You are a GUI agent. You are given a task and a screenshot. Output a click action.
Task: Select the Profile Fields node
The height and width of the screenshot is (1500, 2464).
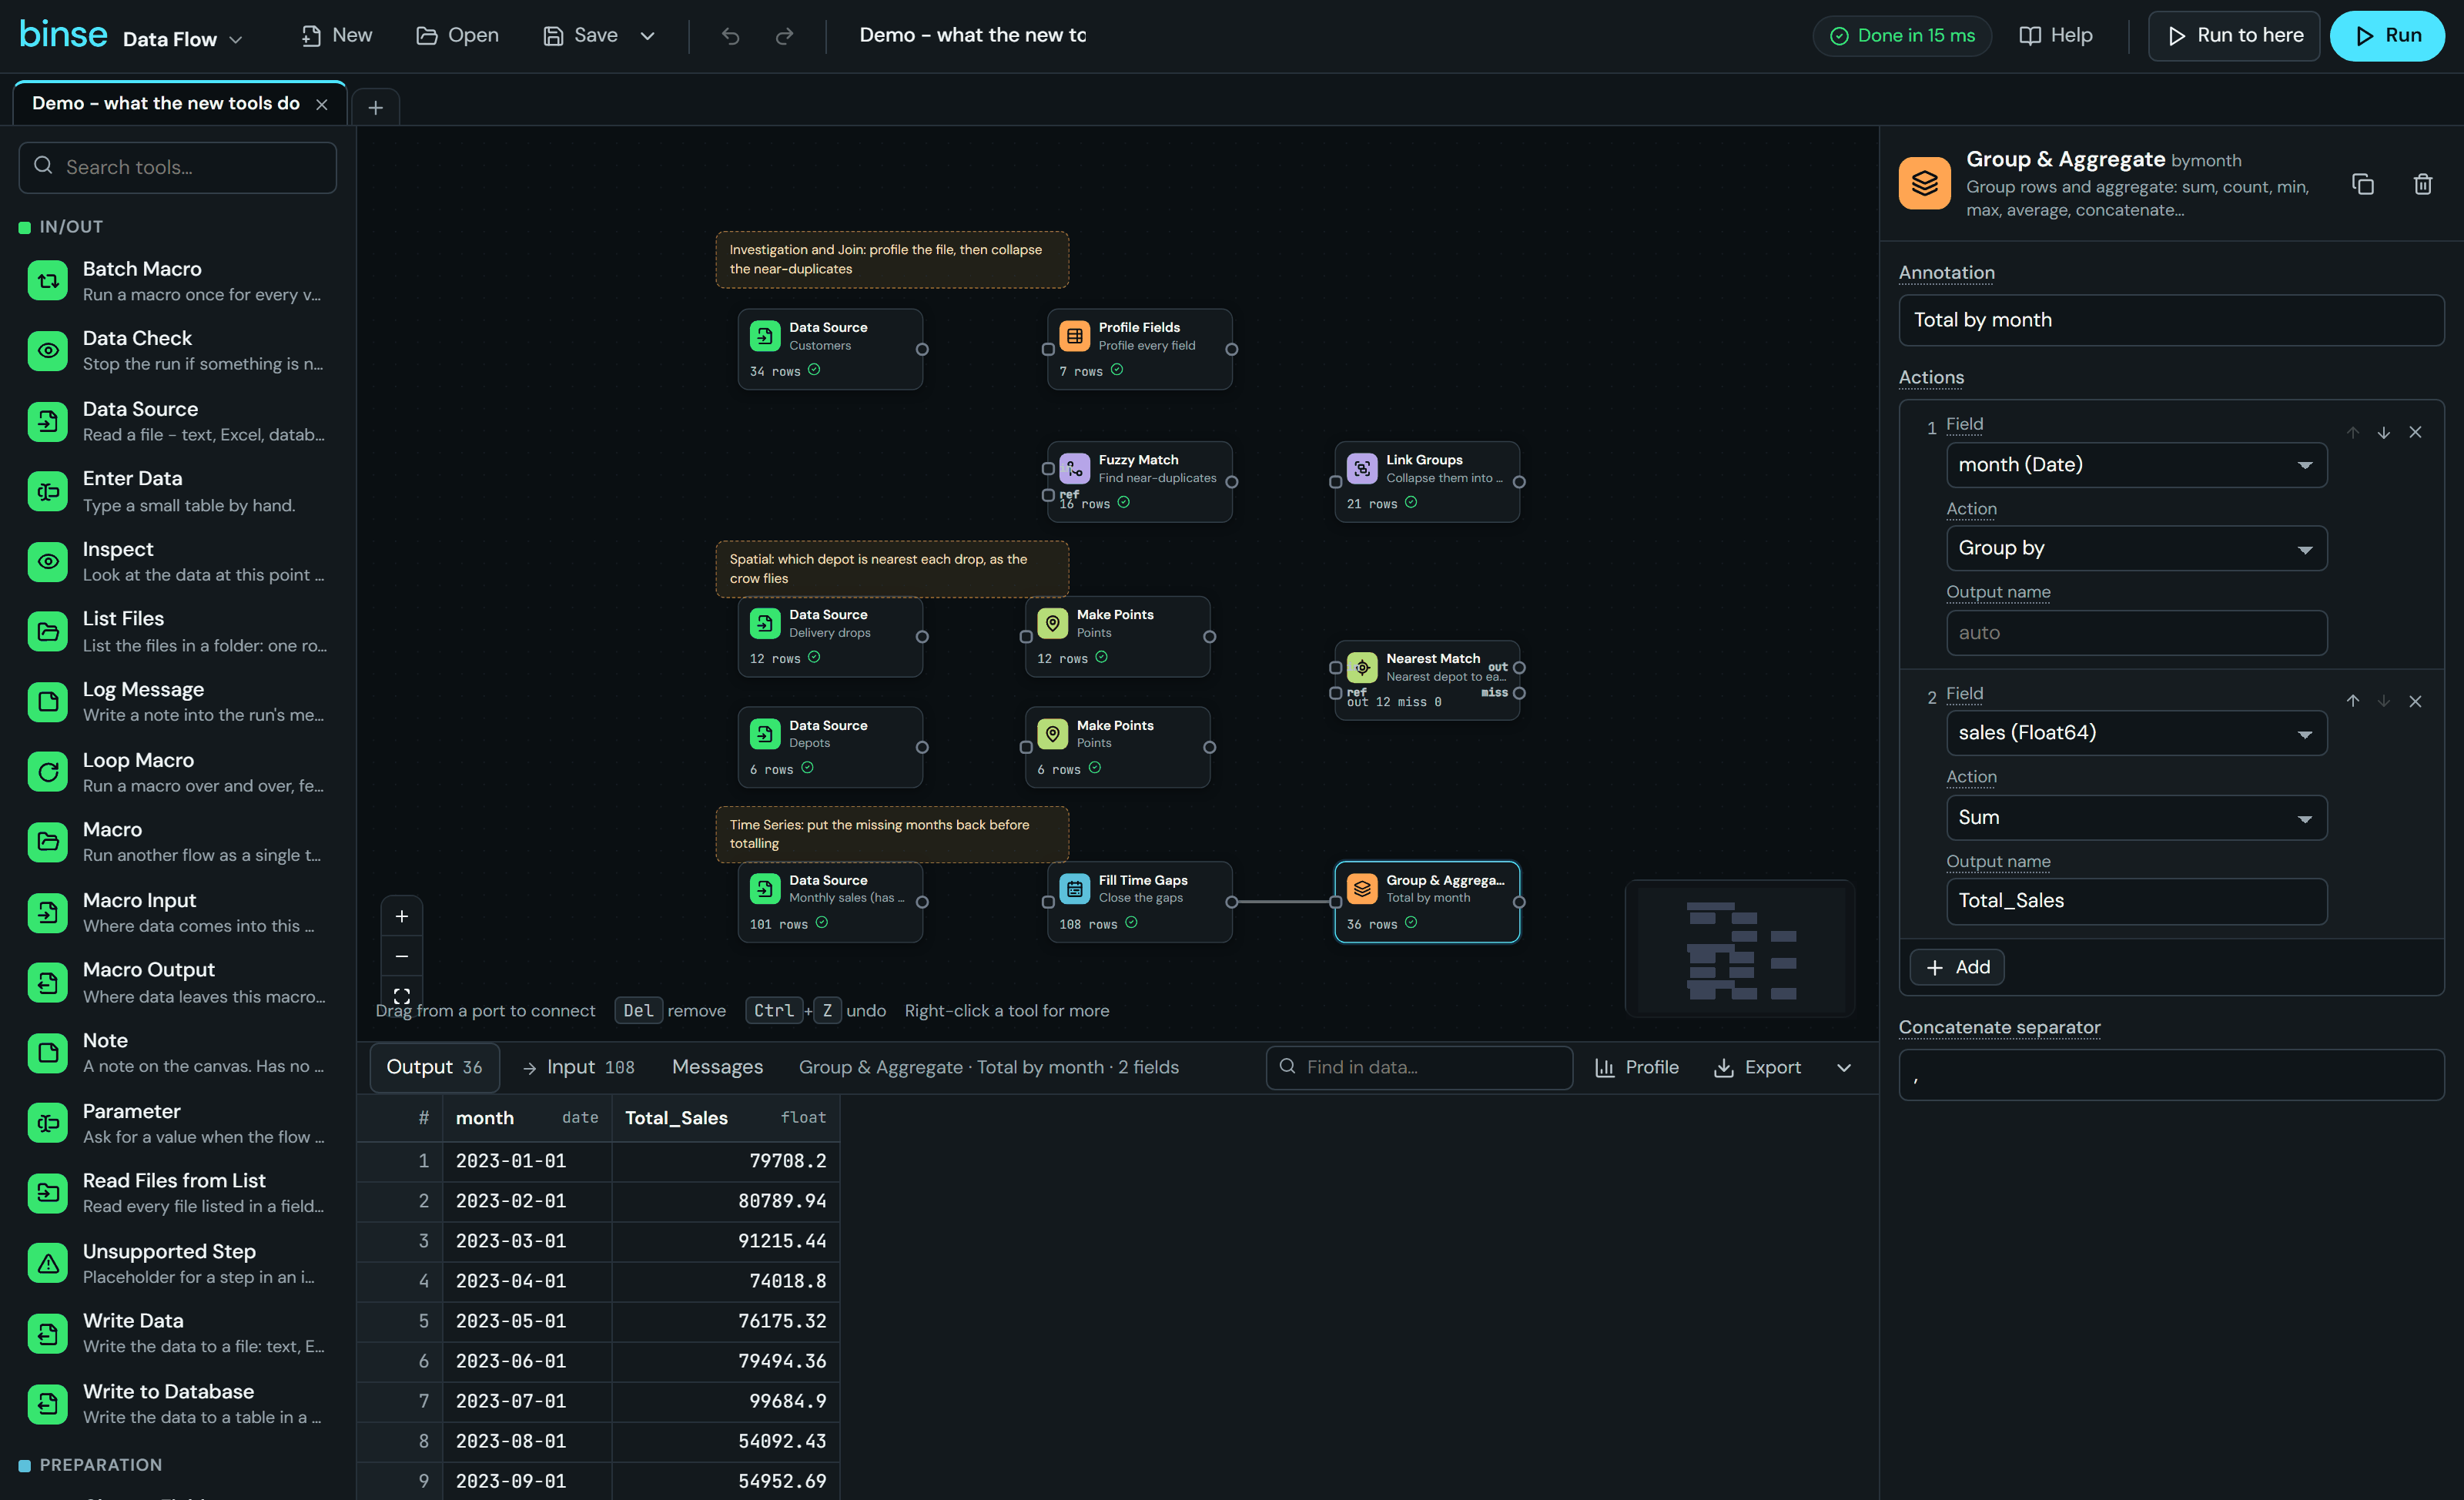(1139, 349)
